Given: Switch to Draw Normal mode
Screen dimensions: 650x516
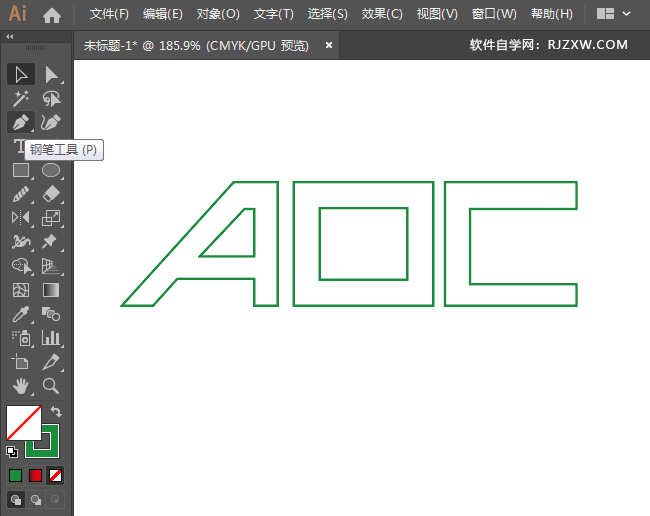Looking at the screenshot, I should (x=16, y=500).
